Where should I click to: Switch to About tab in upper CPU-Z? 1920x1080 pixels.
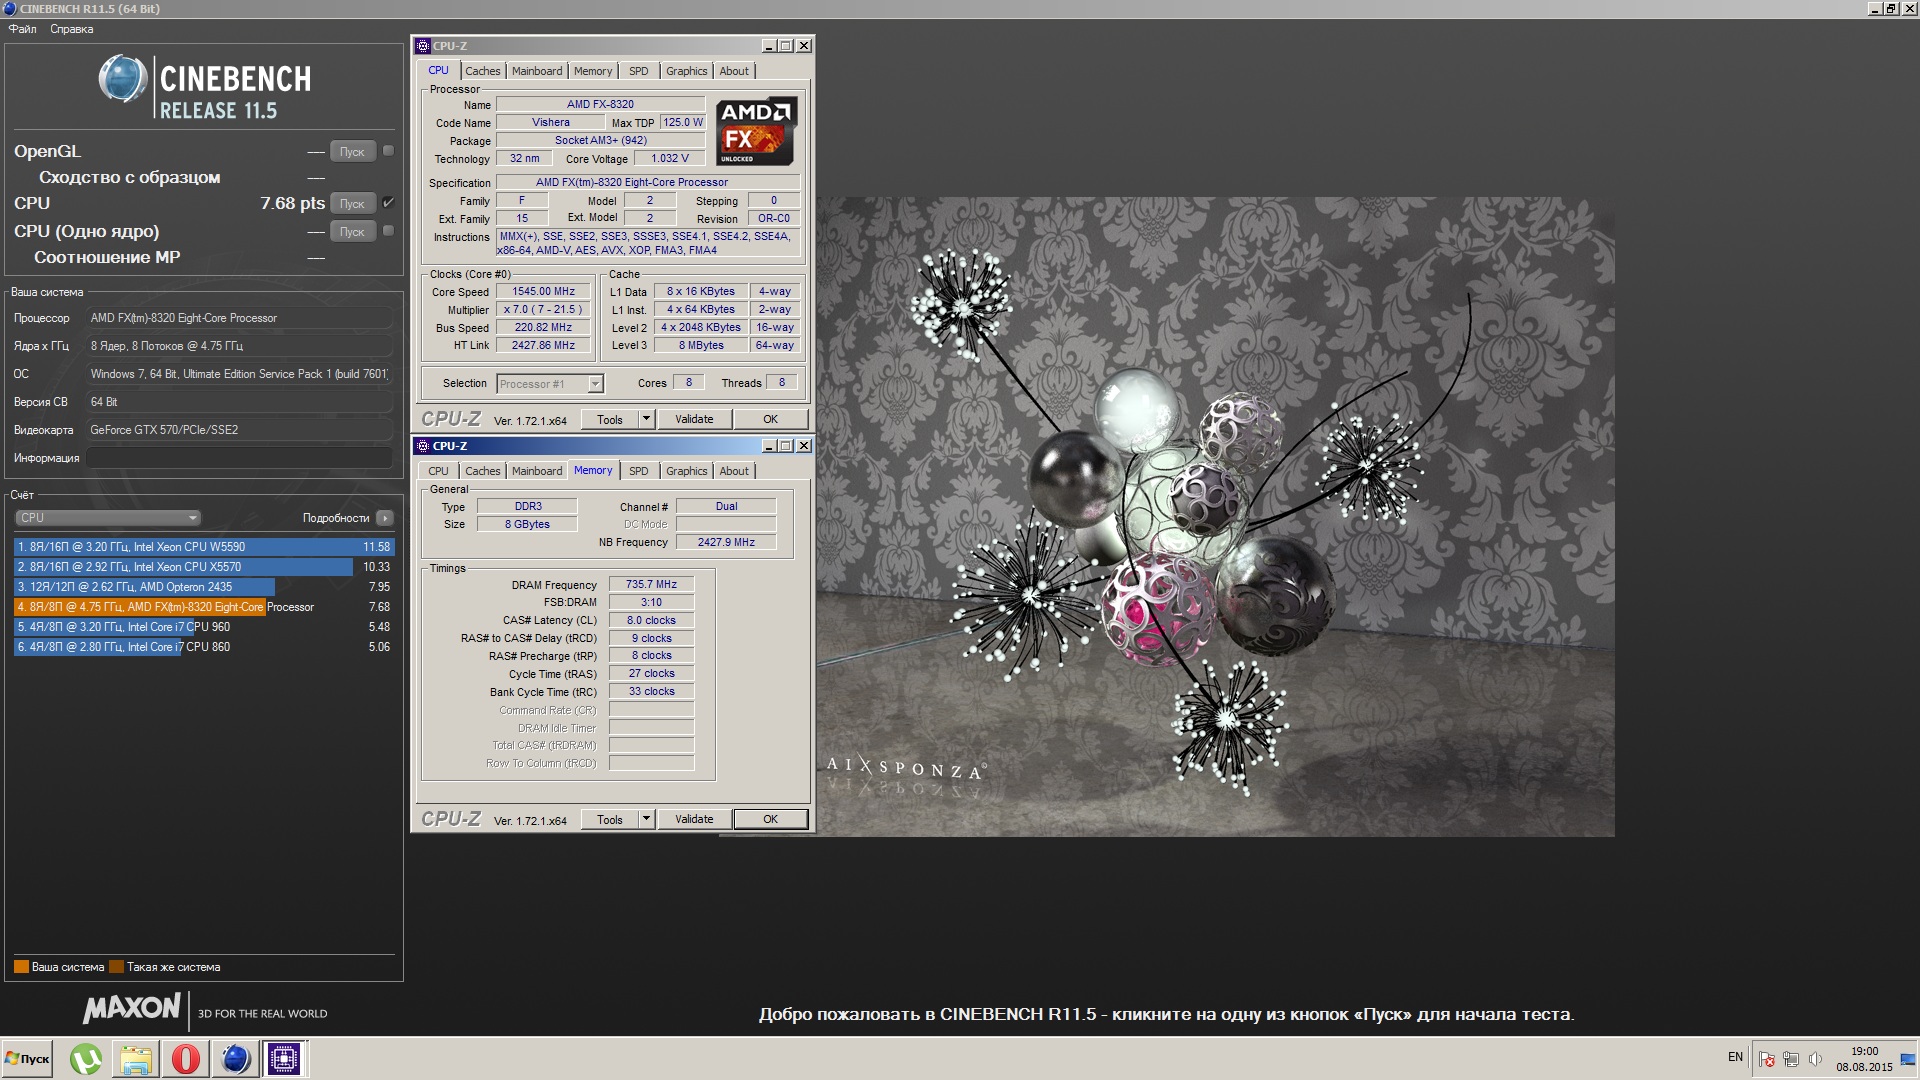coord(734,71)
